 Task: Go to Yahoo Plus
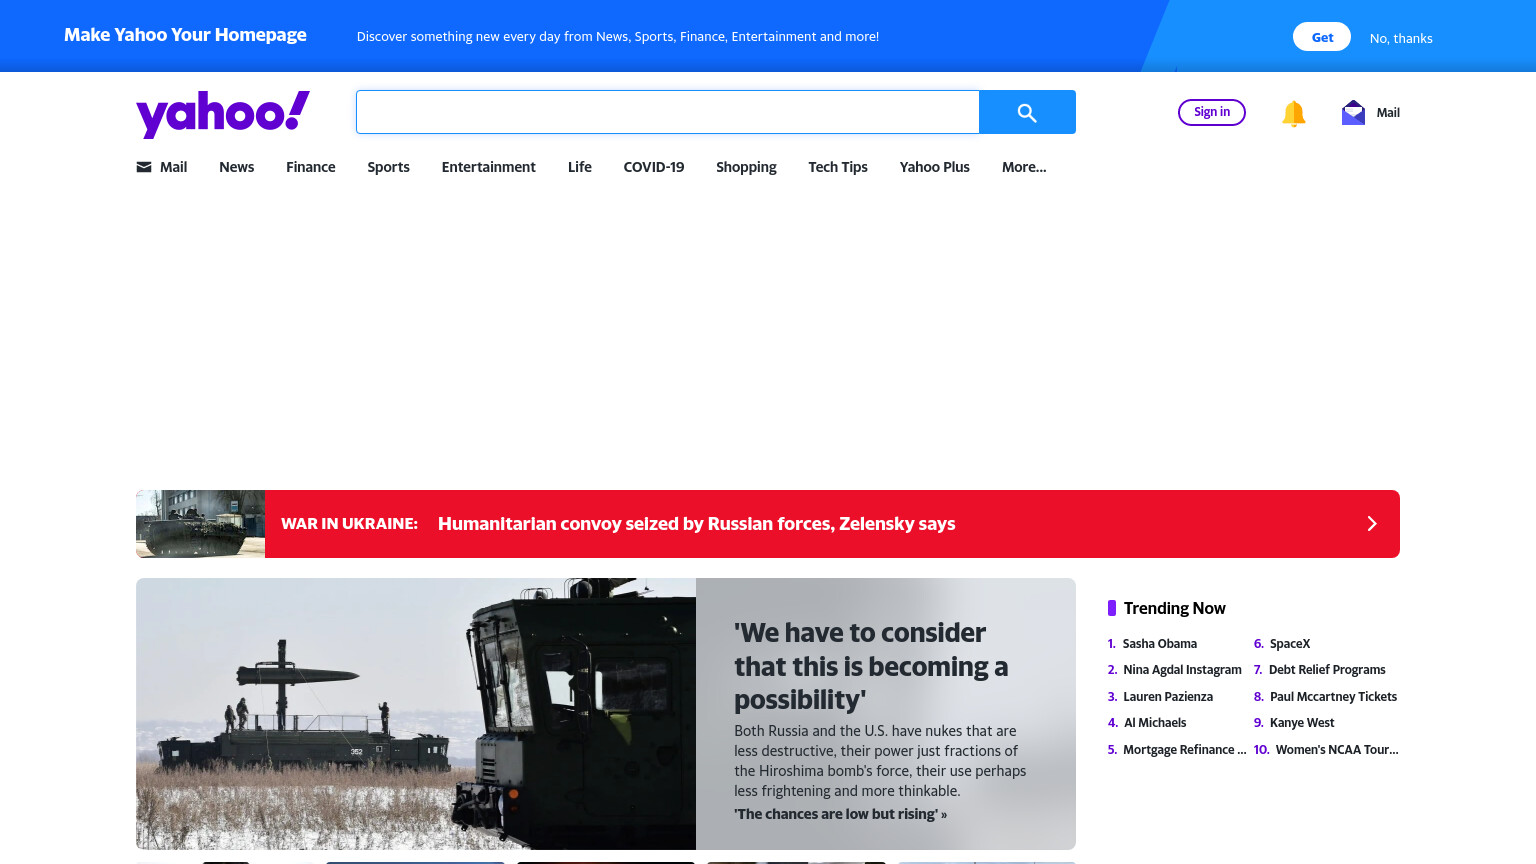click(935, 167)
